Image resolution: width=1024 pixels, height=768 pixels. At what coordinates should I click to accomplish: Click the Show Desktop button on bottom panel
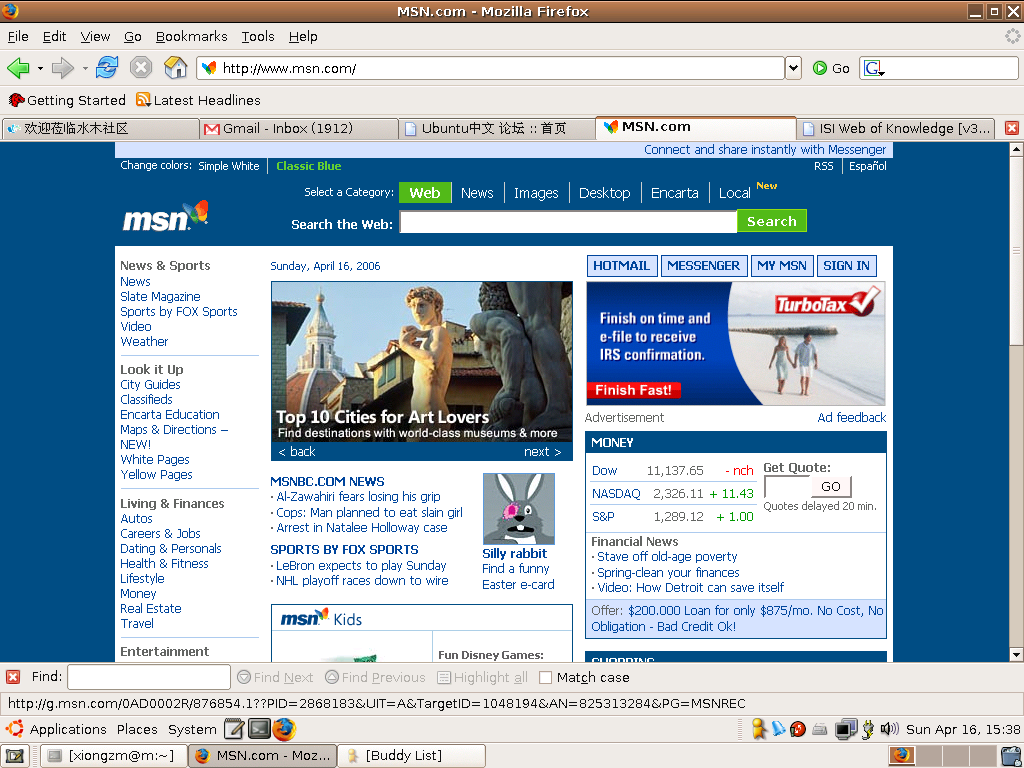pos(14,756)
